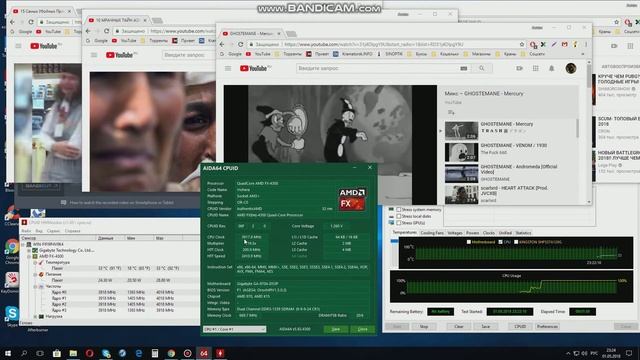
Task: Click CPUID button in stability test
Action: [x=520, y=327]
